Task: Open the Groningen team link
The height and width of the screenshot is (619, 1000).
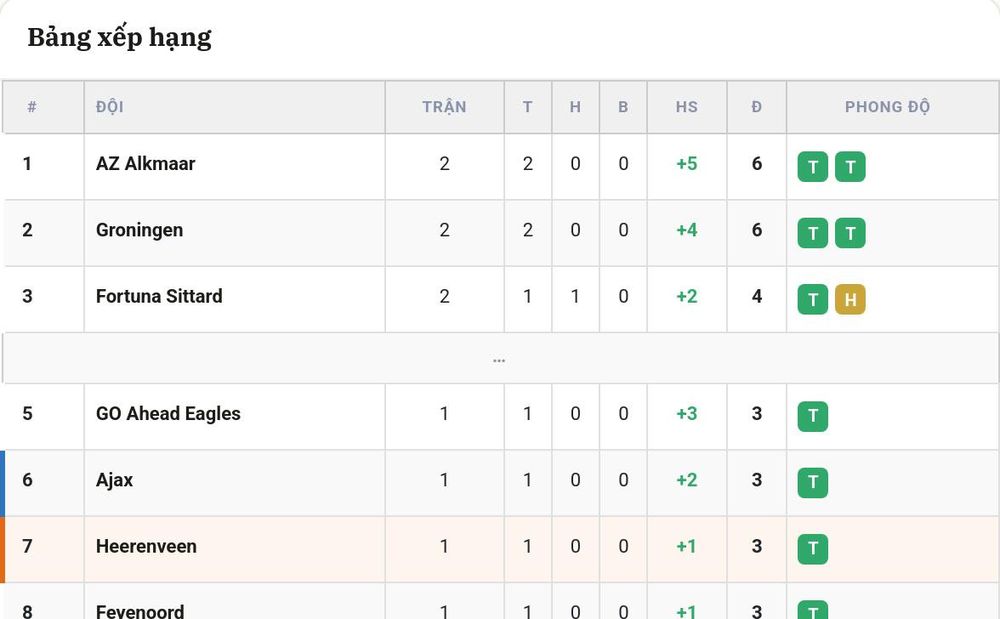Action: click(139, 230)
